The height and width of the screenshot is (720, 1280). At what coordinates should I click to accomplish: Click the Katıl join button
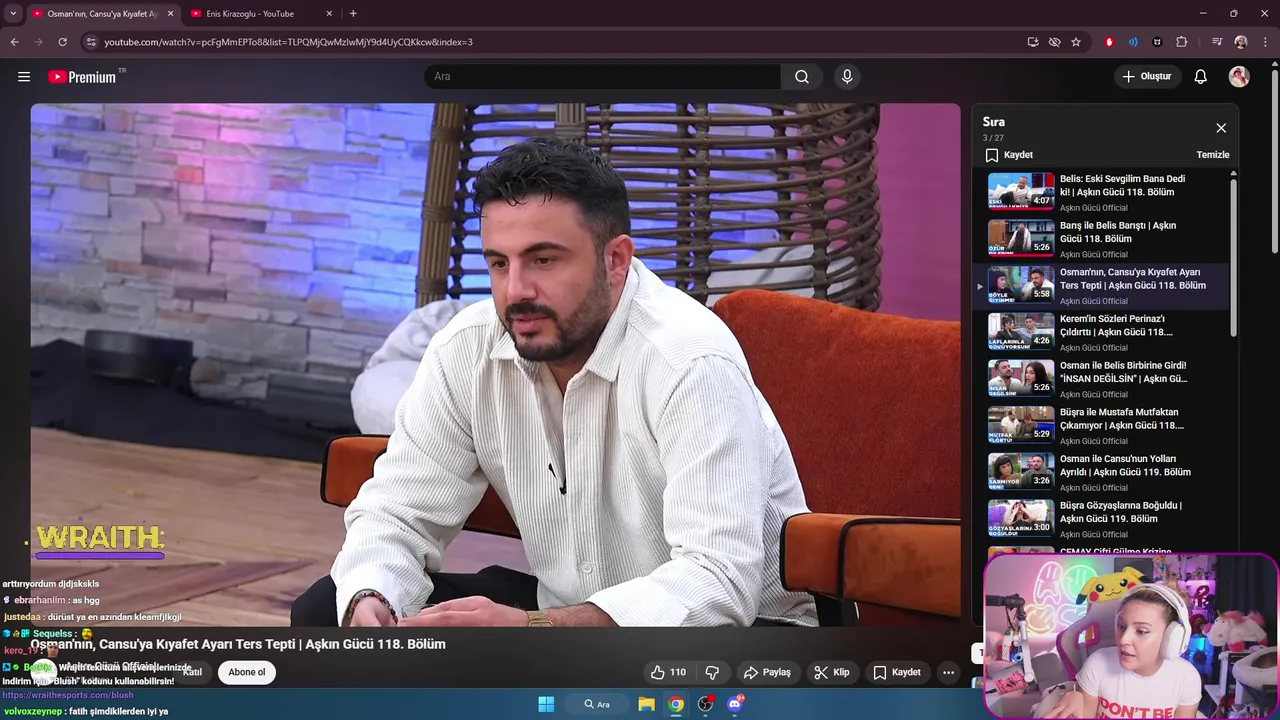click(192, 672)
